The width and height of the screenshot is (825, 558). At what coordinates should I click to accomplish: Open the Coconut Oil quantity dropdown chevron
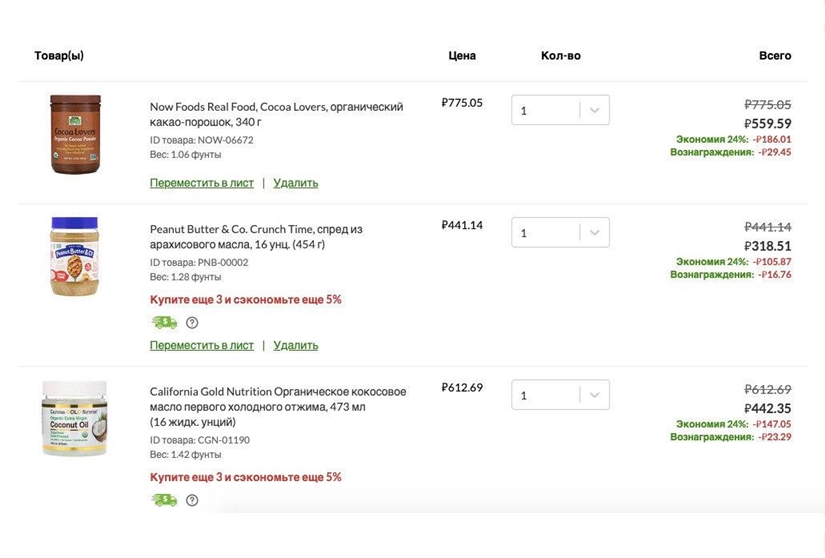pyautogui.click(x=594, y=396)
